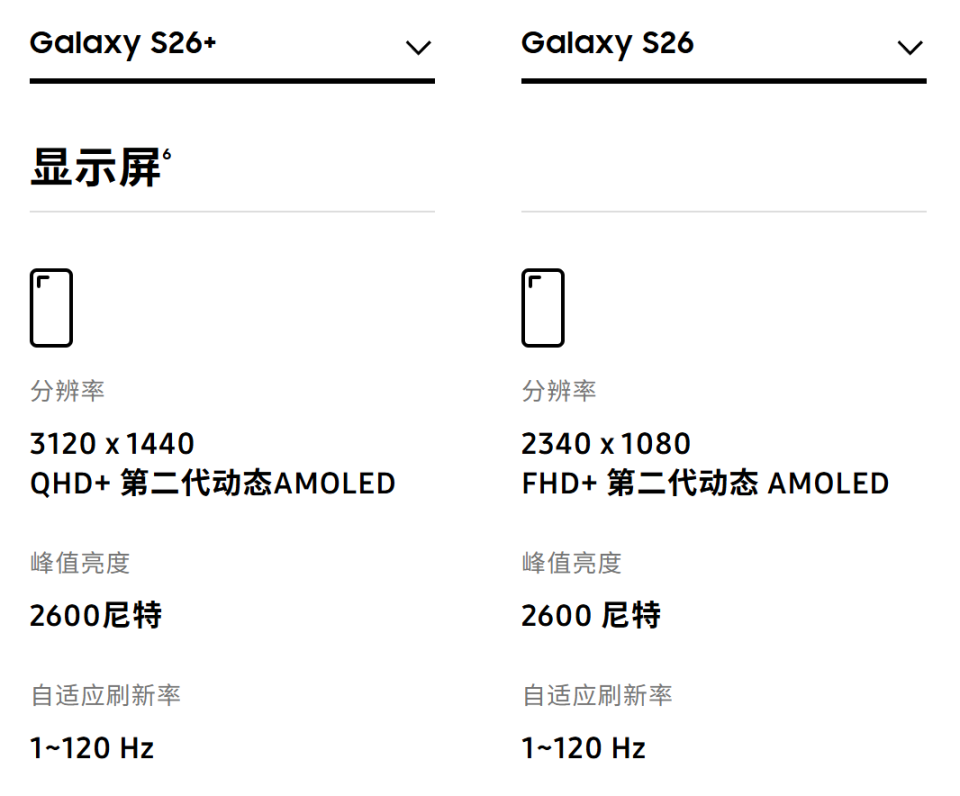Click the 3120 x 1440 resolution value
The image size is (960, 796).
coord(112,443)
